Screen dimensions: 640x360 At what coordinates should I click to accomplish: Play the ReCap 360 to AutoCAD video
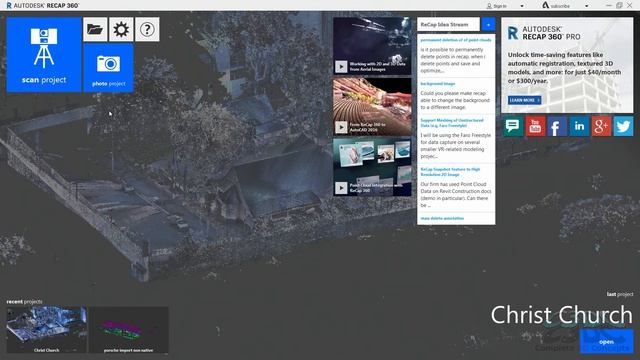coord(341,127)
